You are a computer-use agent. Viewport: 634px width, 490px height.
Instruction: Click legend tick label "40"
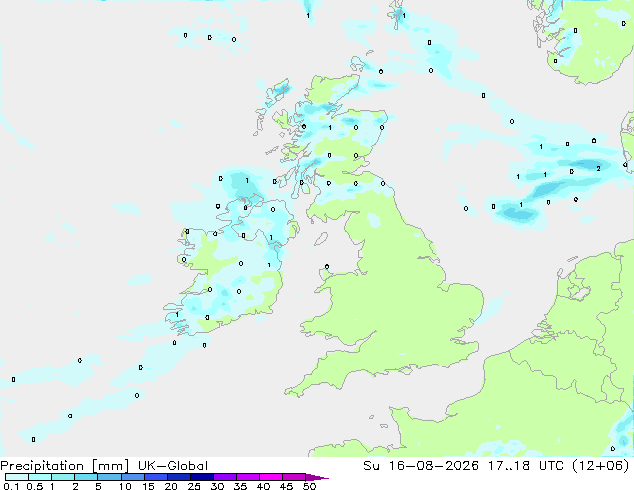tap(263, 486)
